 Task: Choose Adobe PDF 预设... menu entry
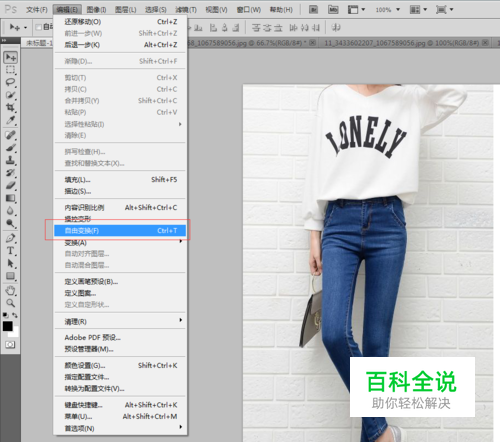(x=121, y=337)
